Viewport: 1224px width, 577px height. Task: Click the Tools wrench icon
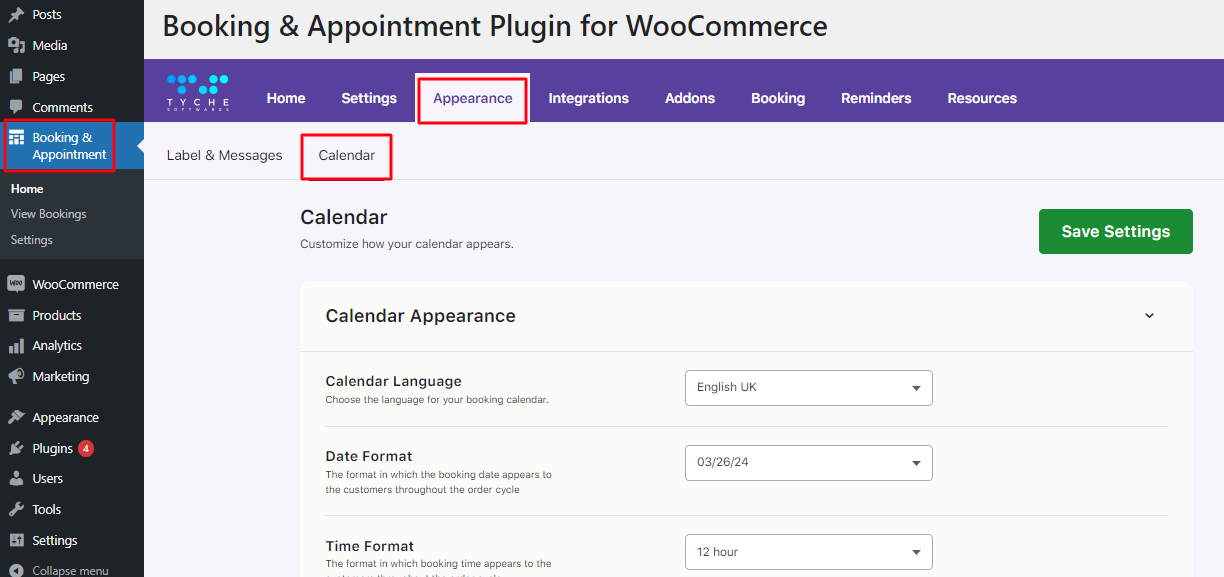click(x=16, y=510)
